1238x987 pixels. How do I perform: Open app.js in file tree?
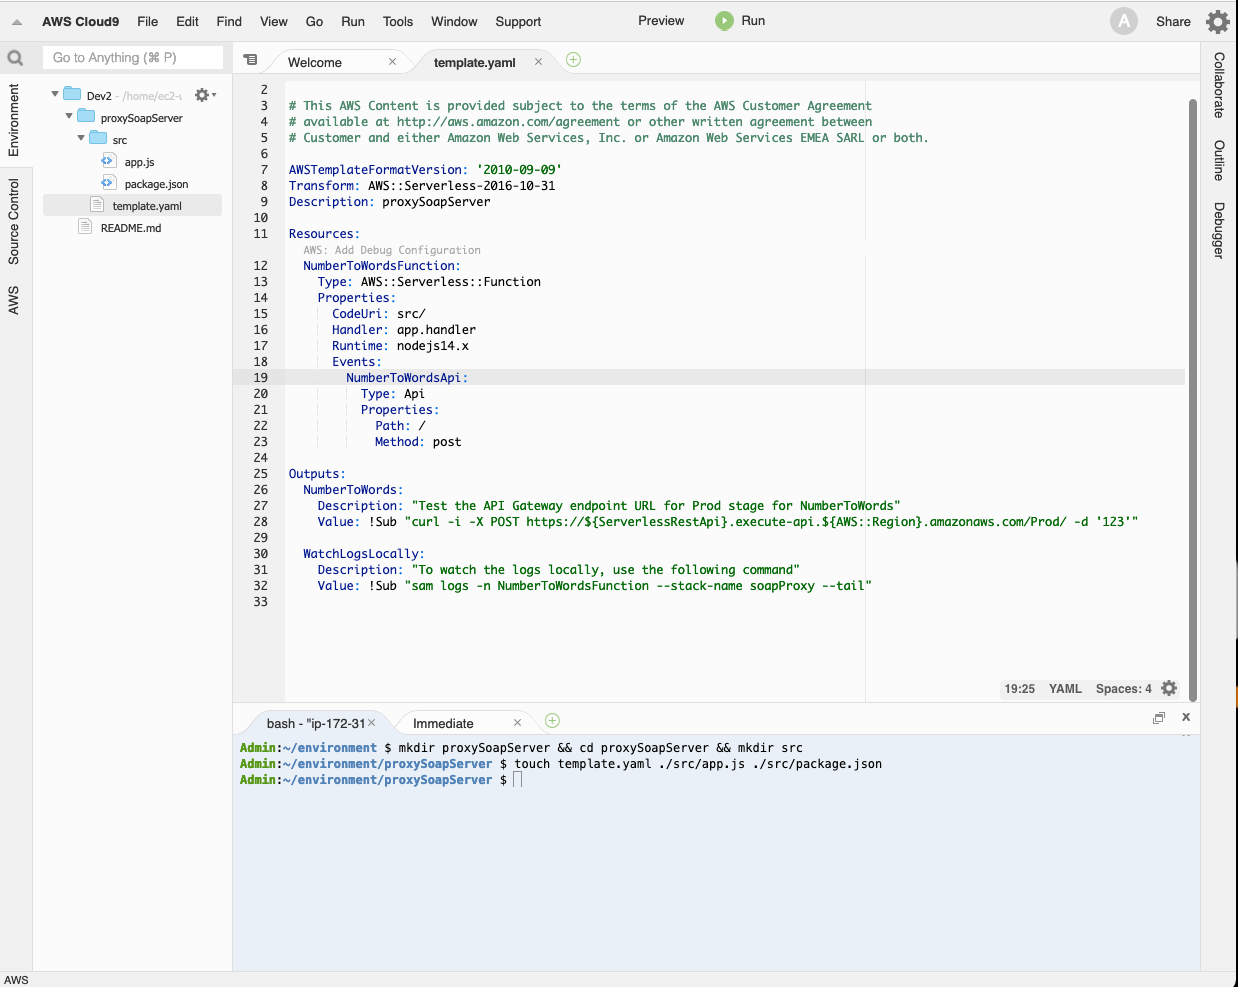click(x=139, y=162)
